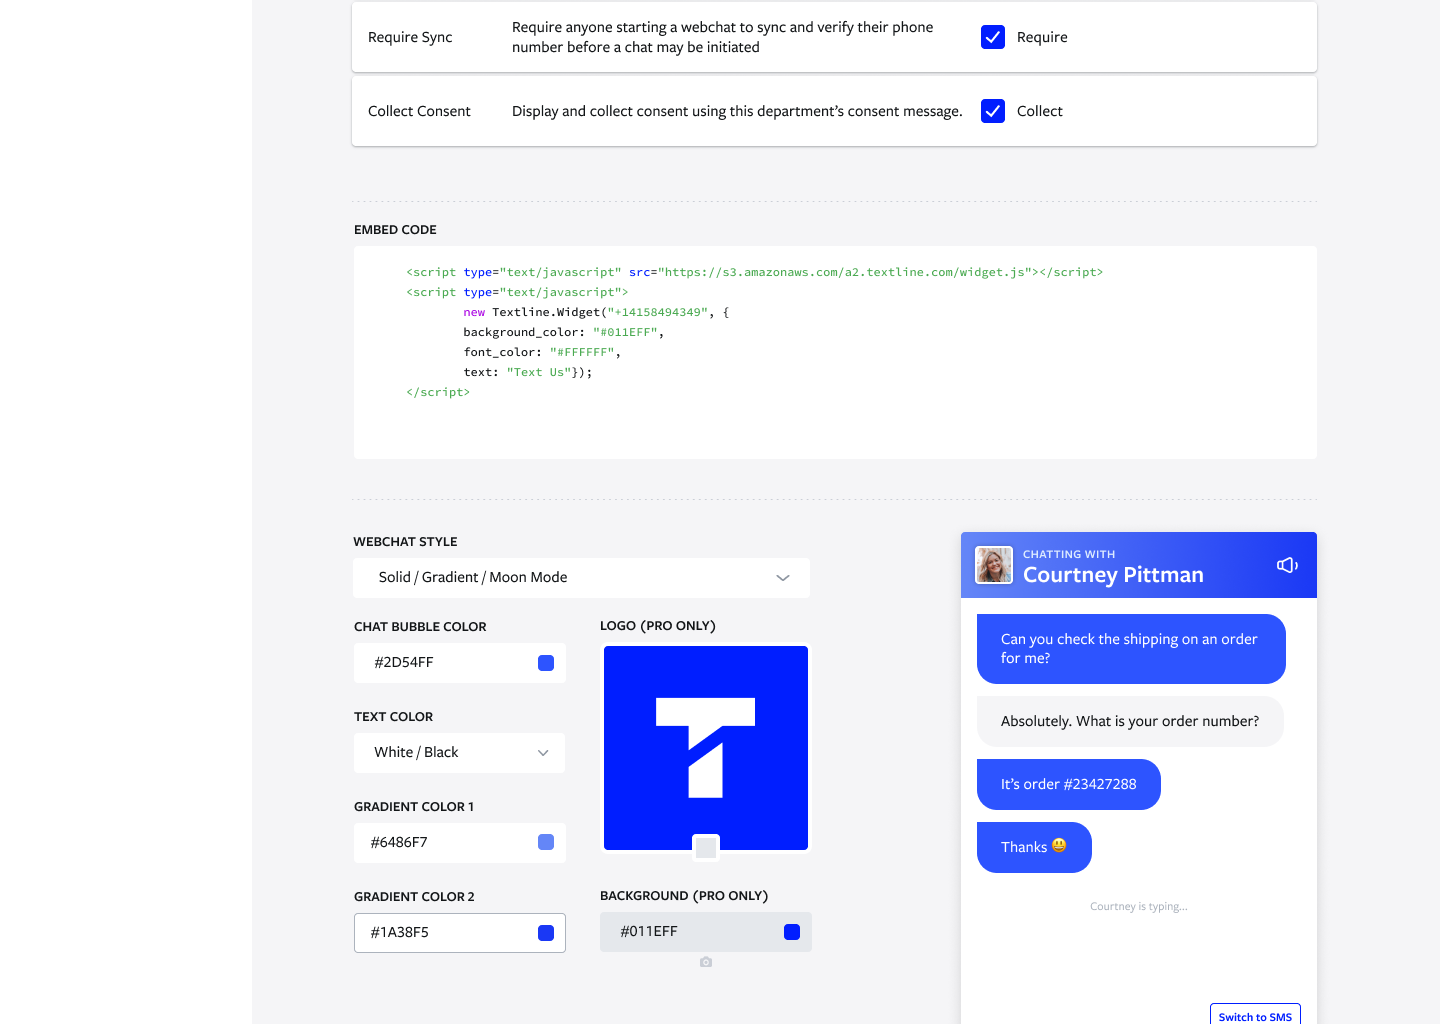Screen dimensions: 1440x1024
Task: Click the "Can you check the shipping" message bubble
Action: click(1131, 649)
